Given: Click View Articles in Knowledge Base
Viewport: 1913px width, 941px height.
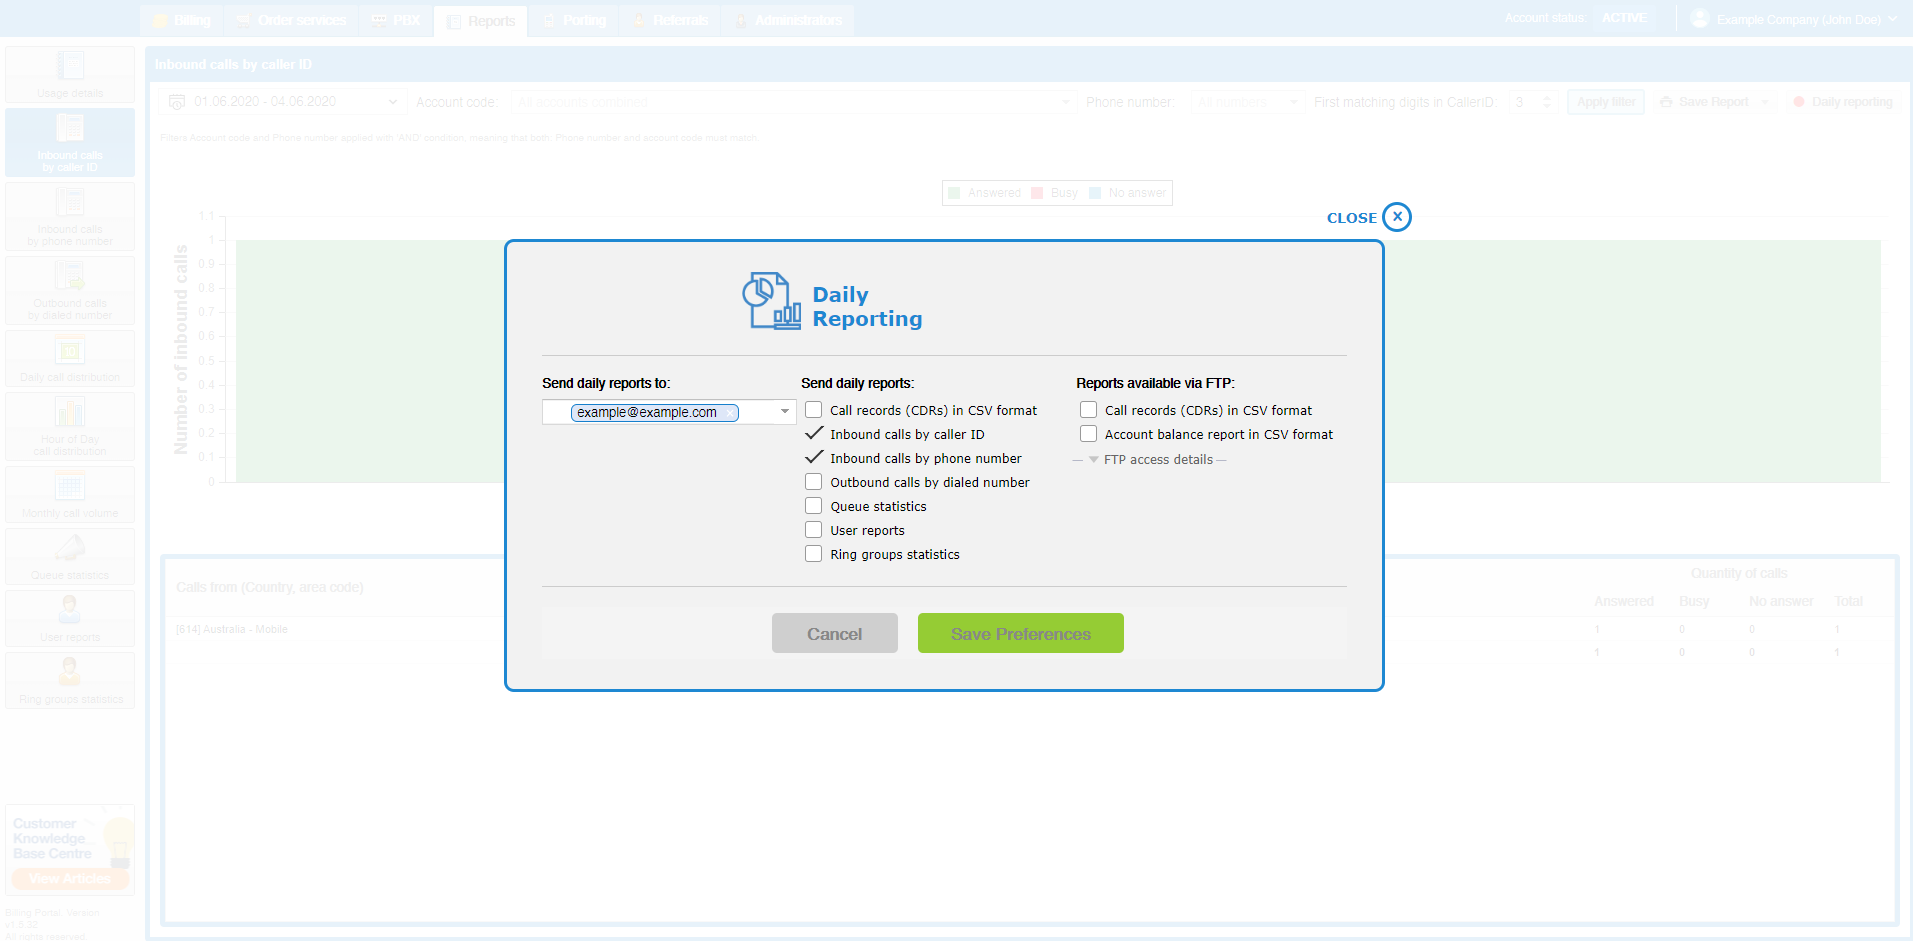Looking at the screenshot, I should (70, 879).
